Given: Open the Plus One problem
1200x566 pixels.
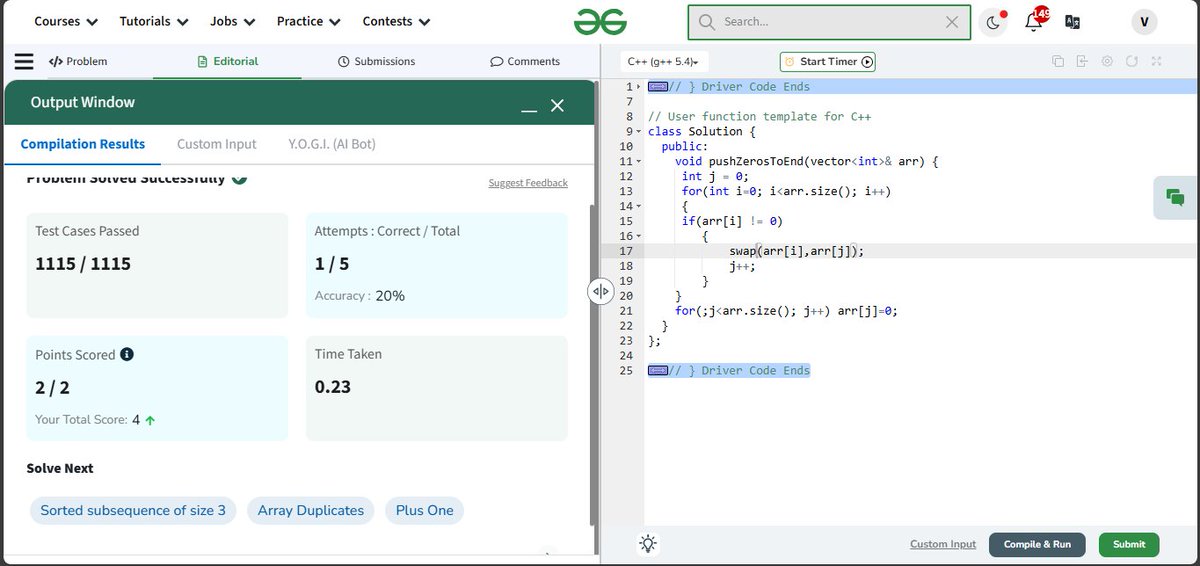Looking at the screenshot, I should [x=424, y=510].
